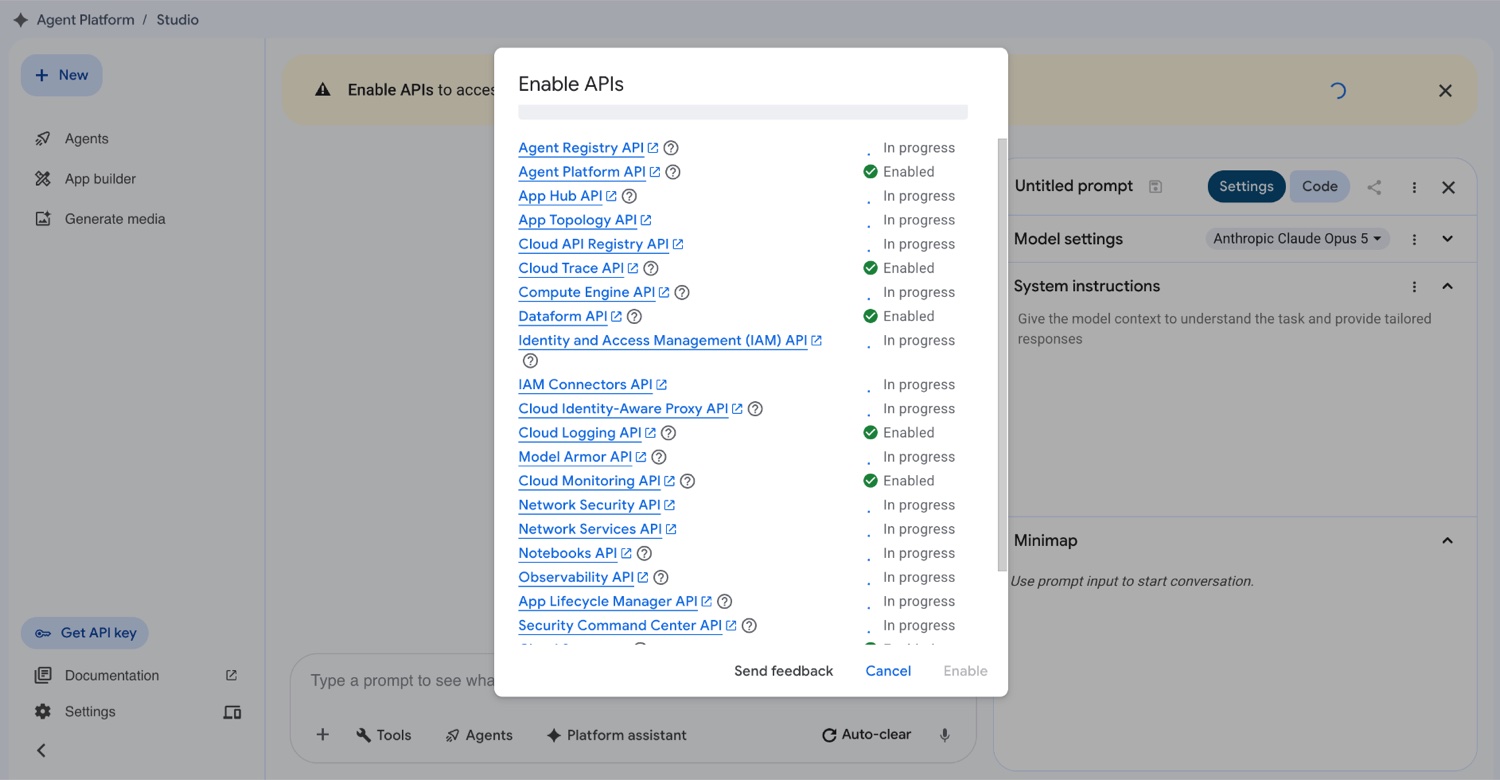Click the device icon beside Settings
Viewport: 1500px width, 780px height.
[232, 713]
